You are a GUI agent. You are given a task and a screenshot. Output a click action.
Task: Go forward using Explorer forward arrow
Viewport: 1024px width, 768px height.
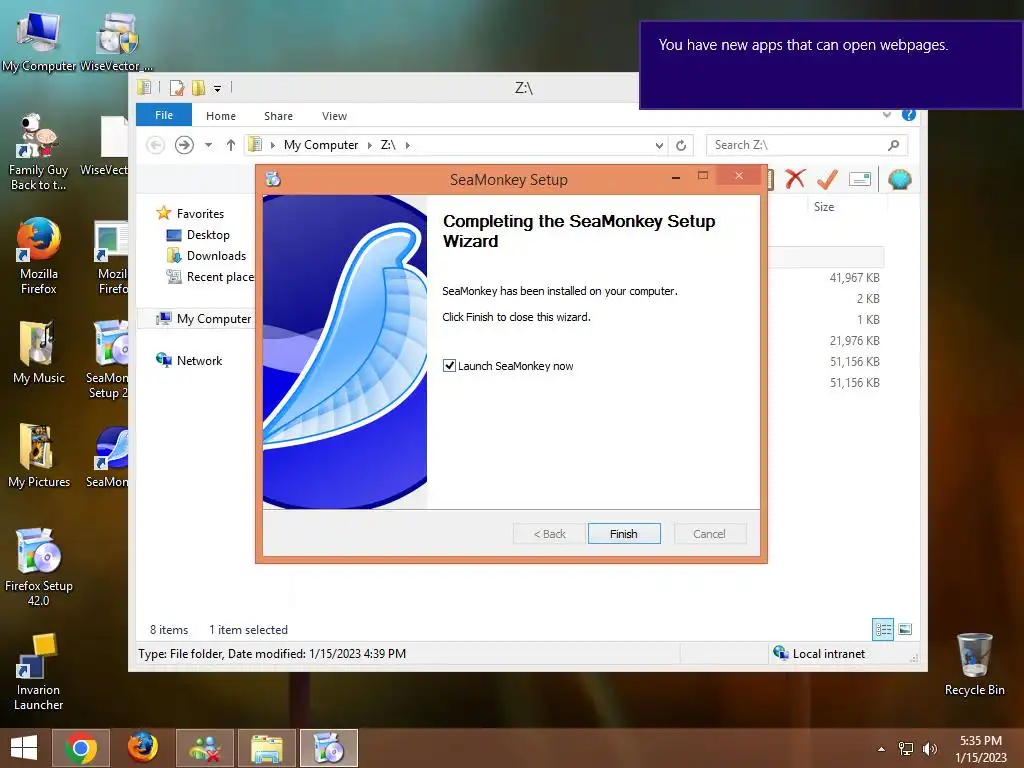click(x=184, y=145)
